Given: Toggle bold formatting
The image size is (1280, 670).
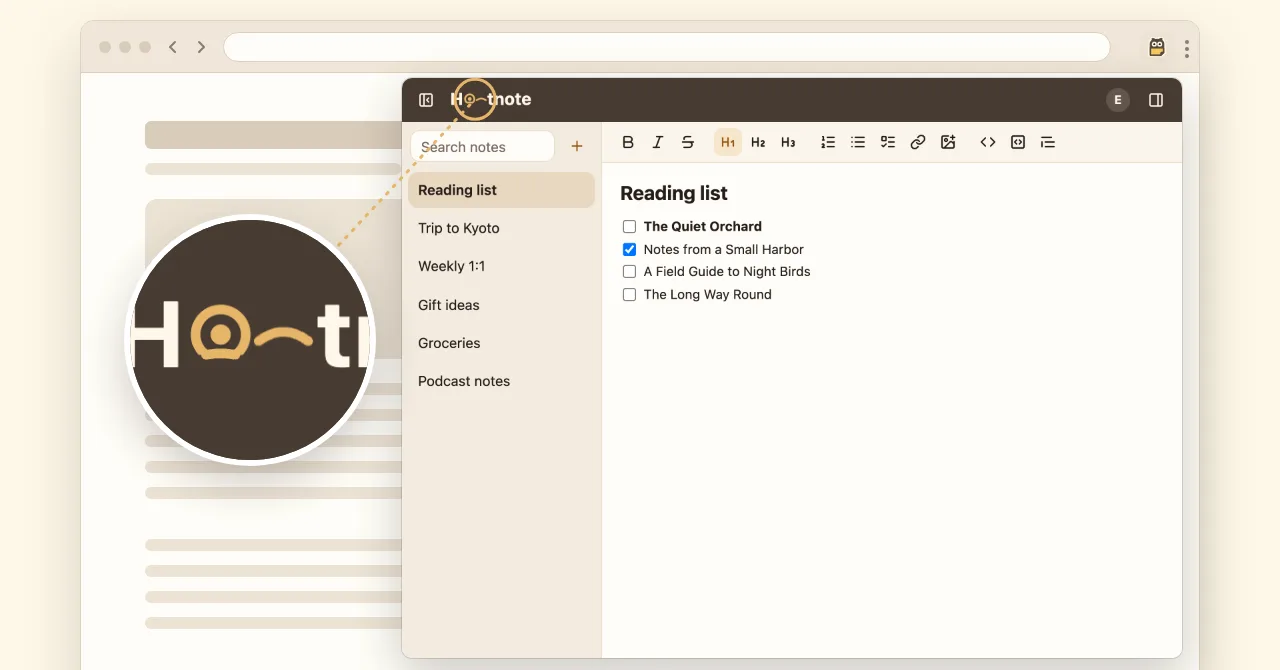Looking at the screenshot, I should 628,142.
